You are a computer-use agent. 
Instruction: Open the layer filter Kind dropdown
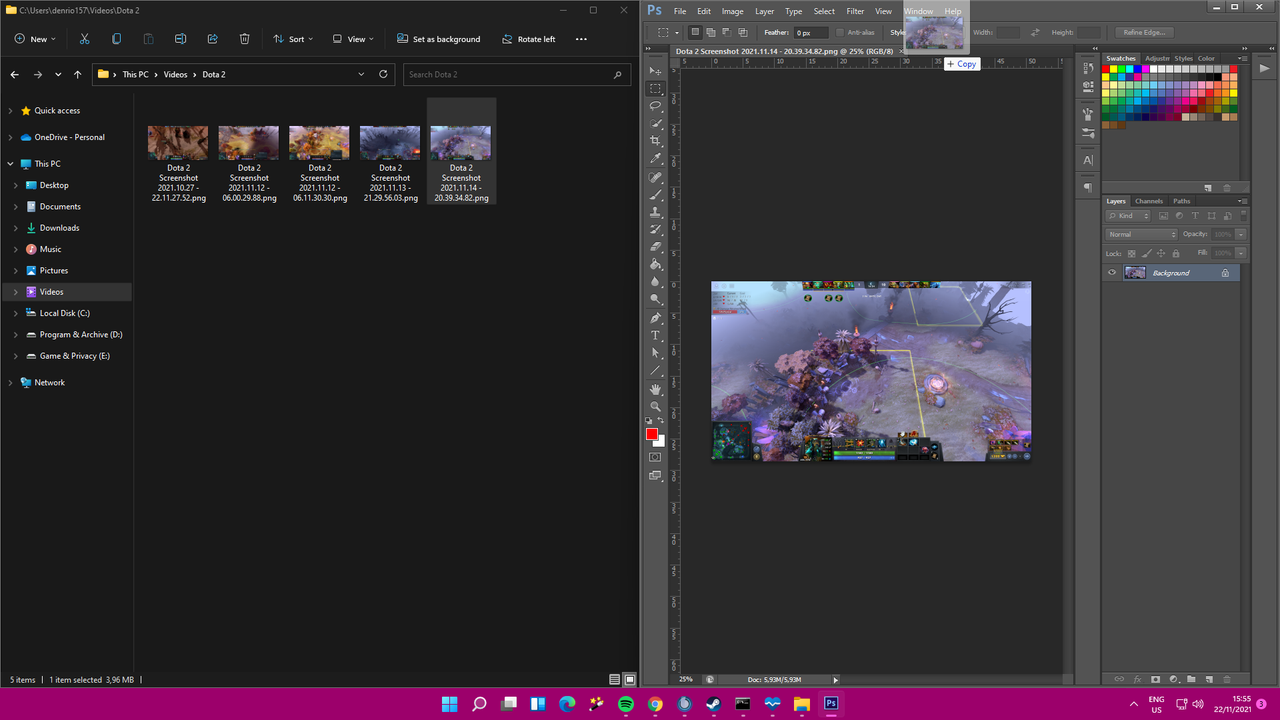click(1129, 216)
